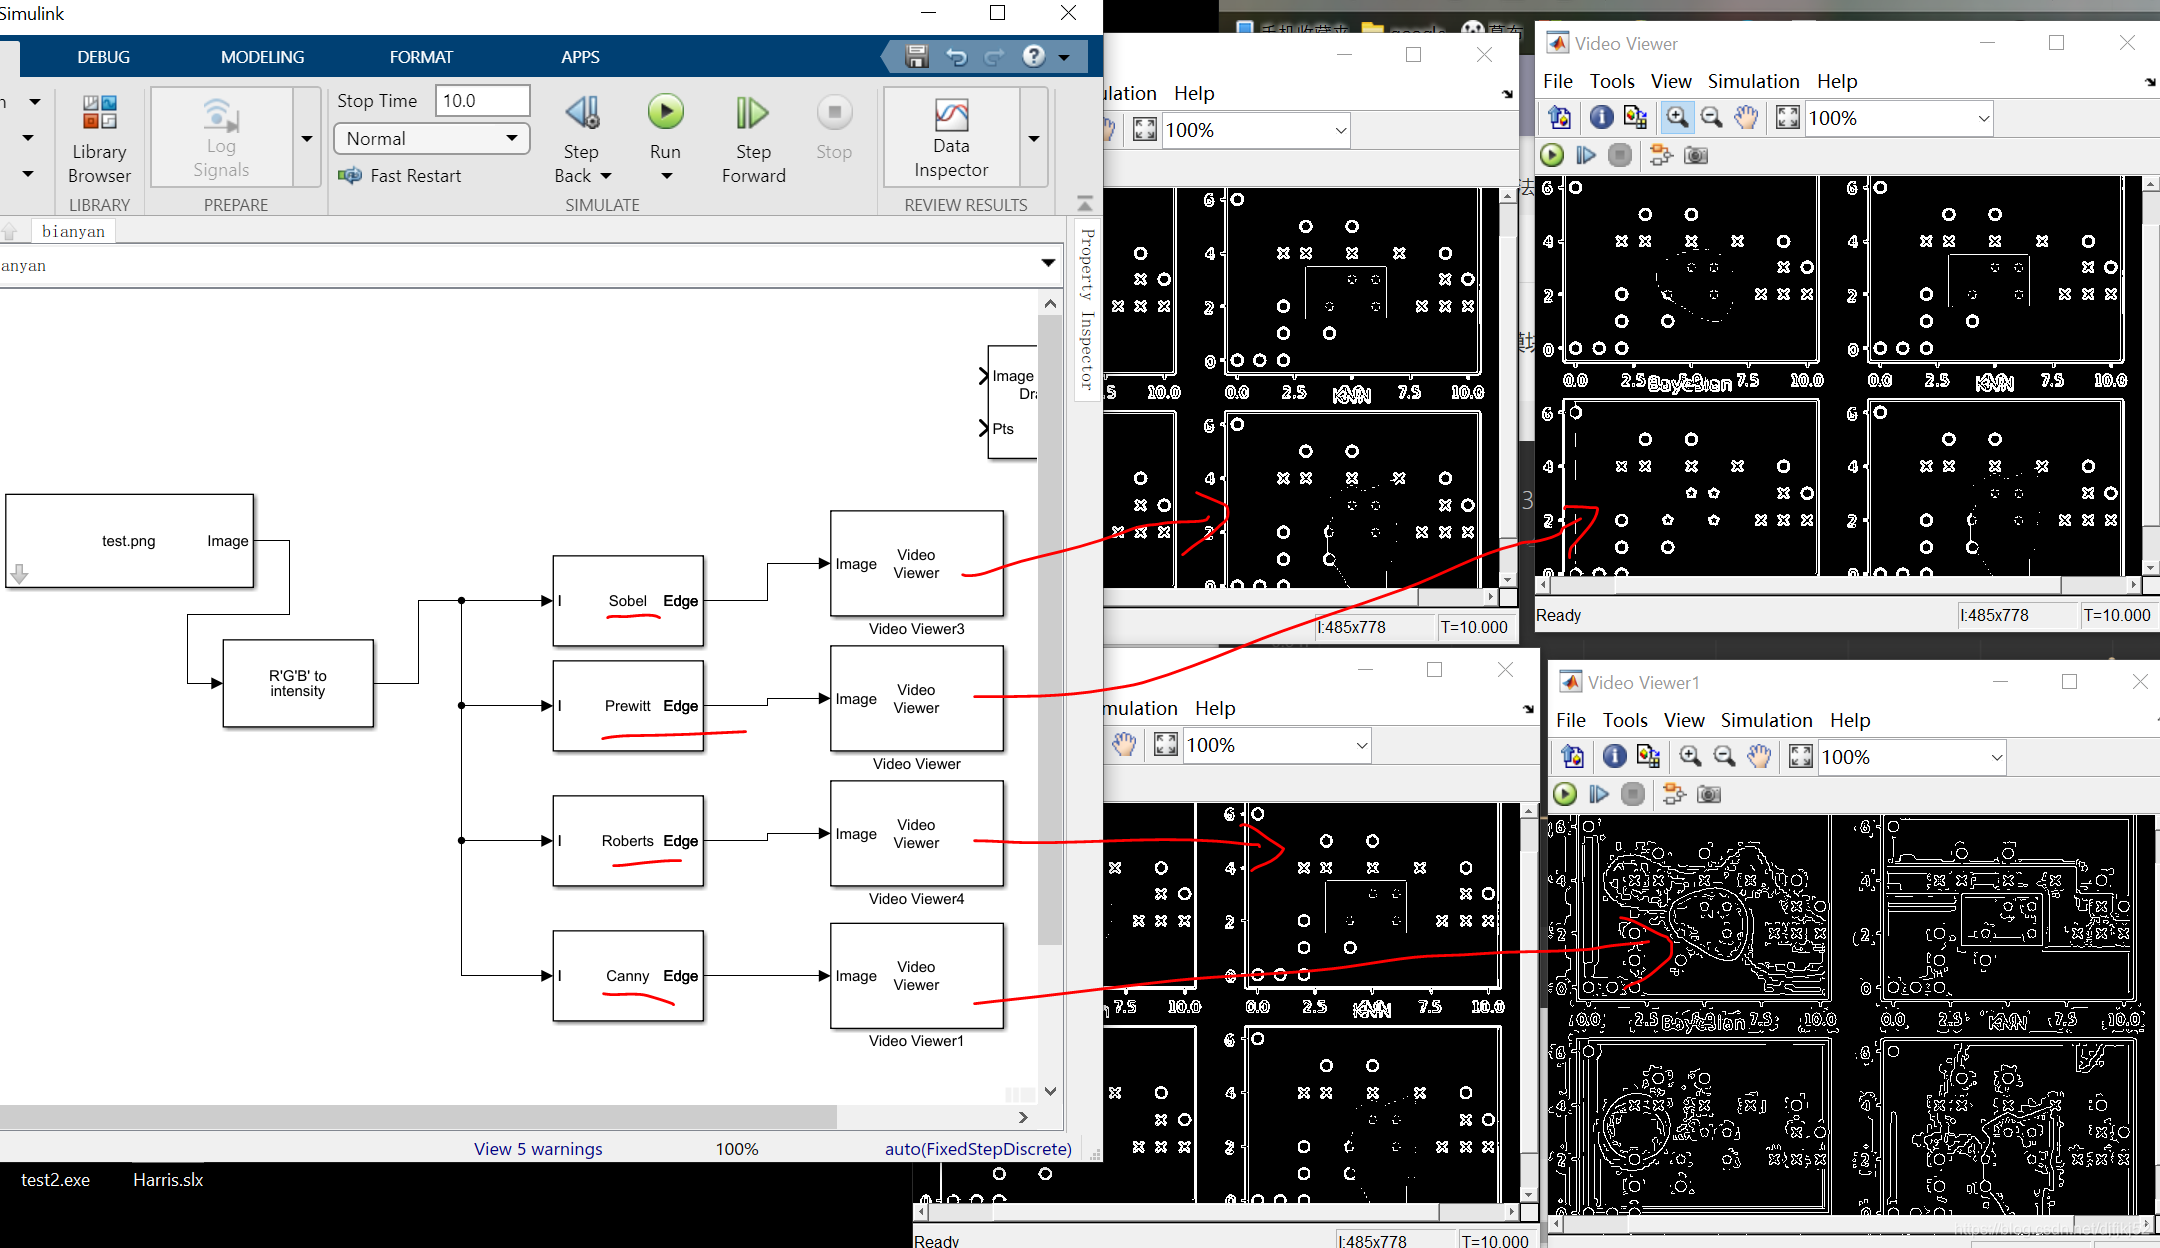
Task: Expand Step Back options arrow
Action: [605, 177]
